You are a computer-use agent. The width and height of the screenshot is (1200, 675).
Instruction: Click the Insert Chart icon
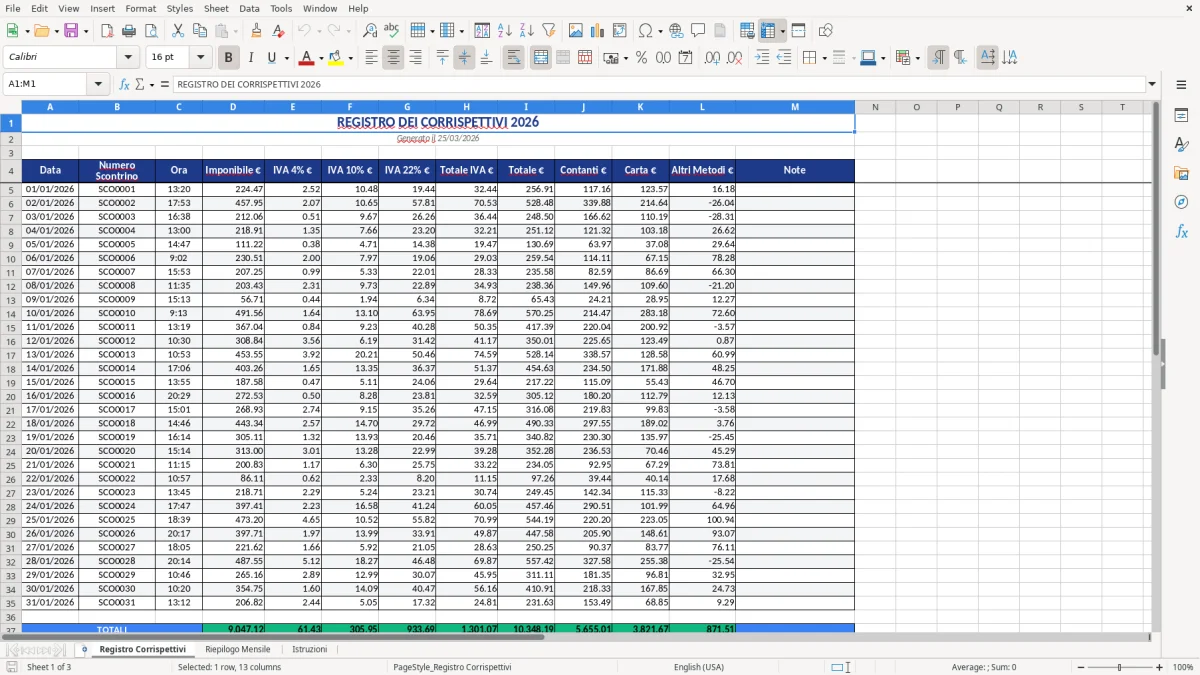599,31
